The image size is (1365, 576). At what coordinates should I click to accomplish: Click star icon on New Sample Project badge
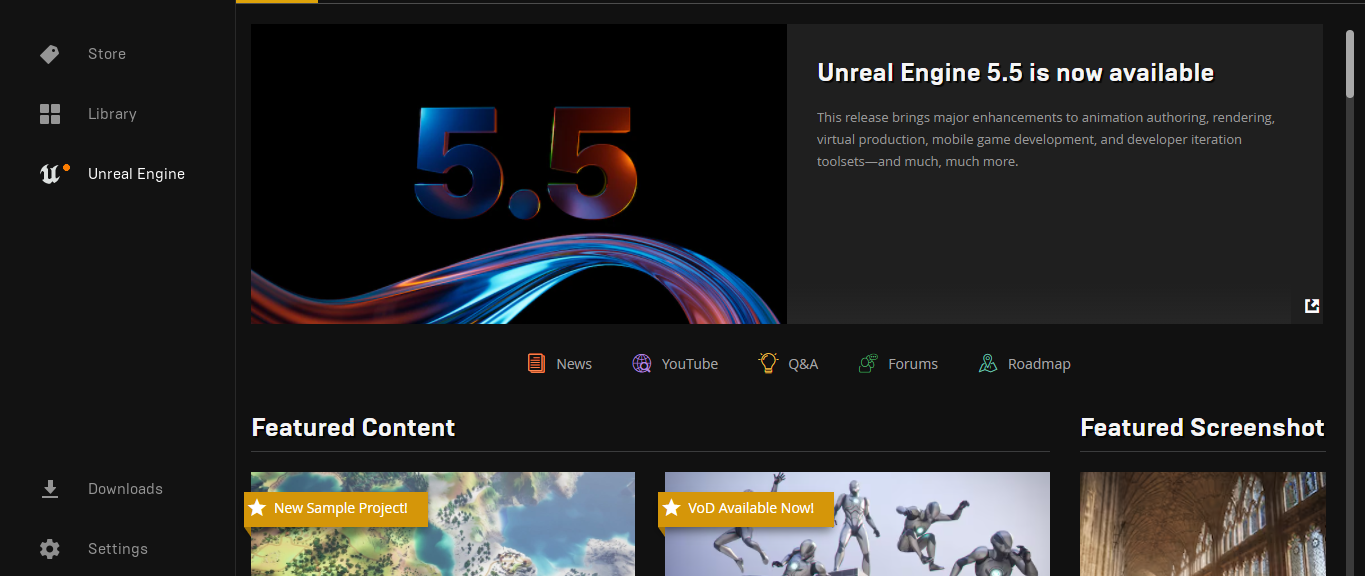pyautogui.click(x=257, y=508)
